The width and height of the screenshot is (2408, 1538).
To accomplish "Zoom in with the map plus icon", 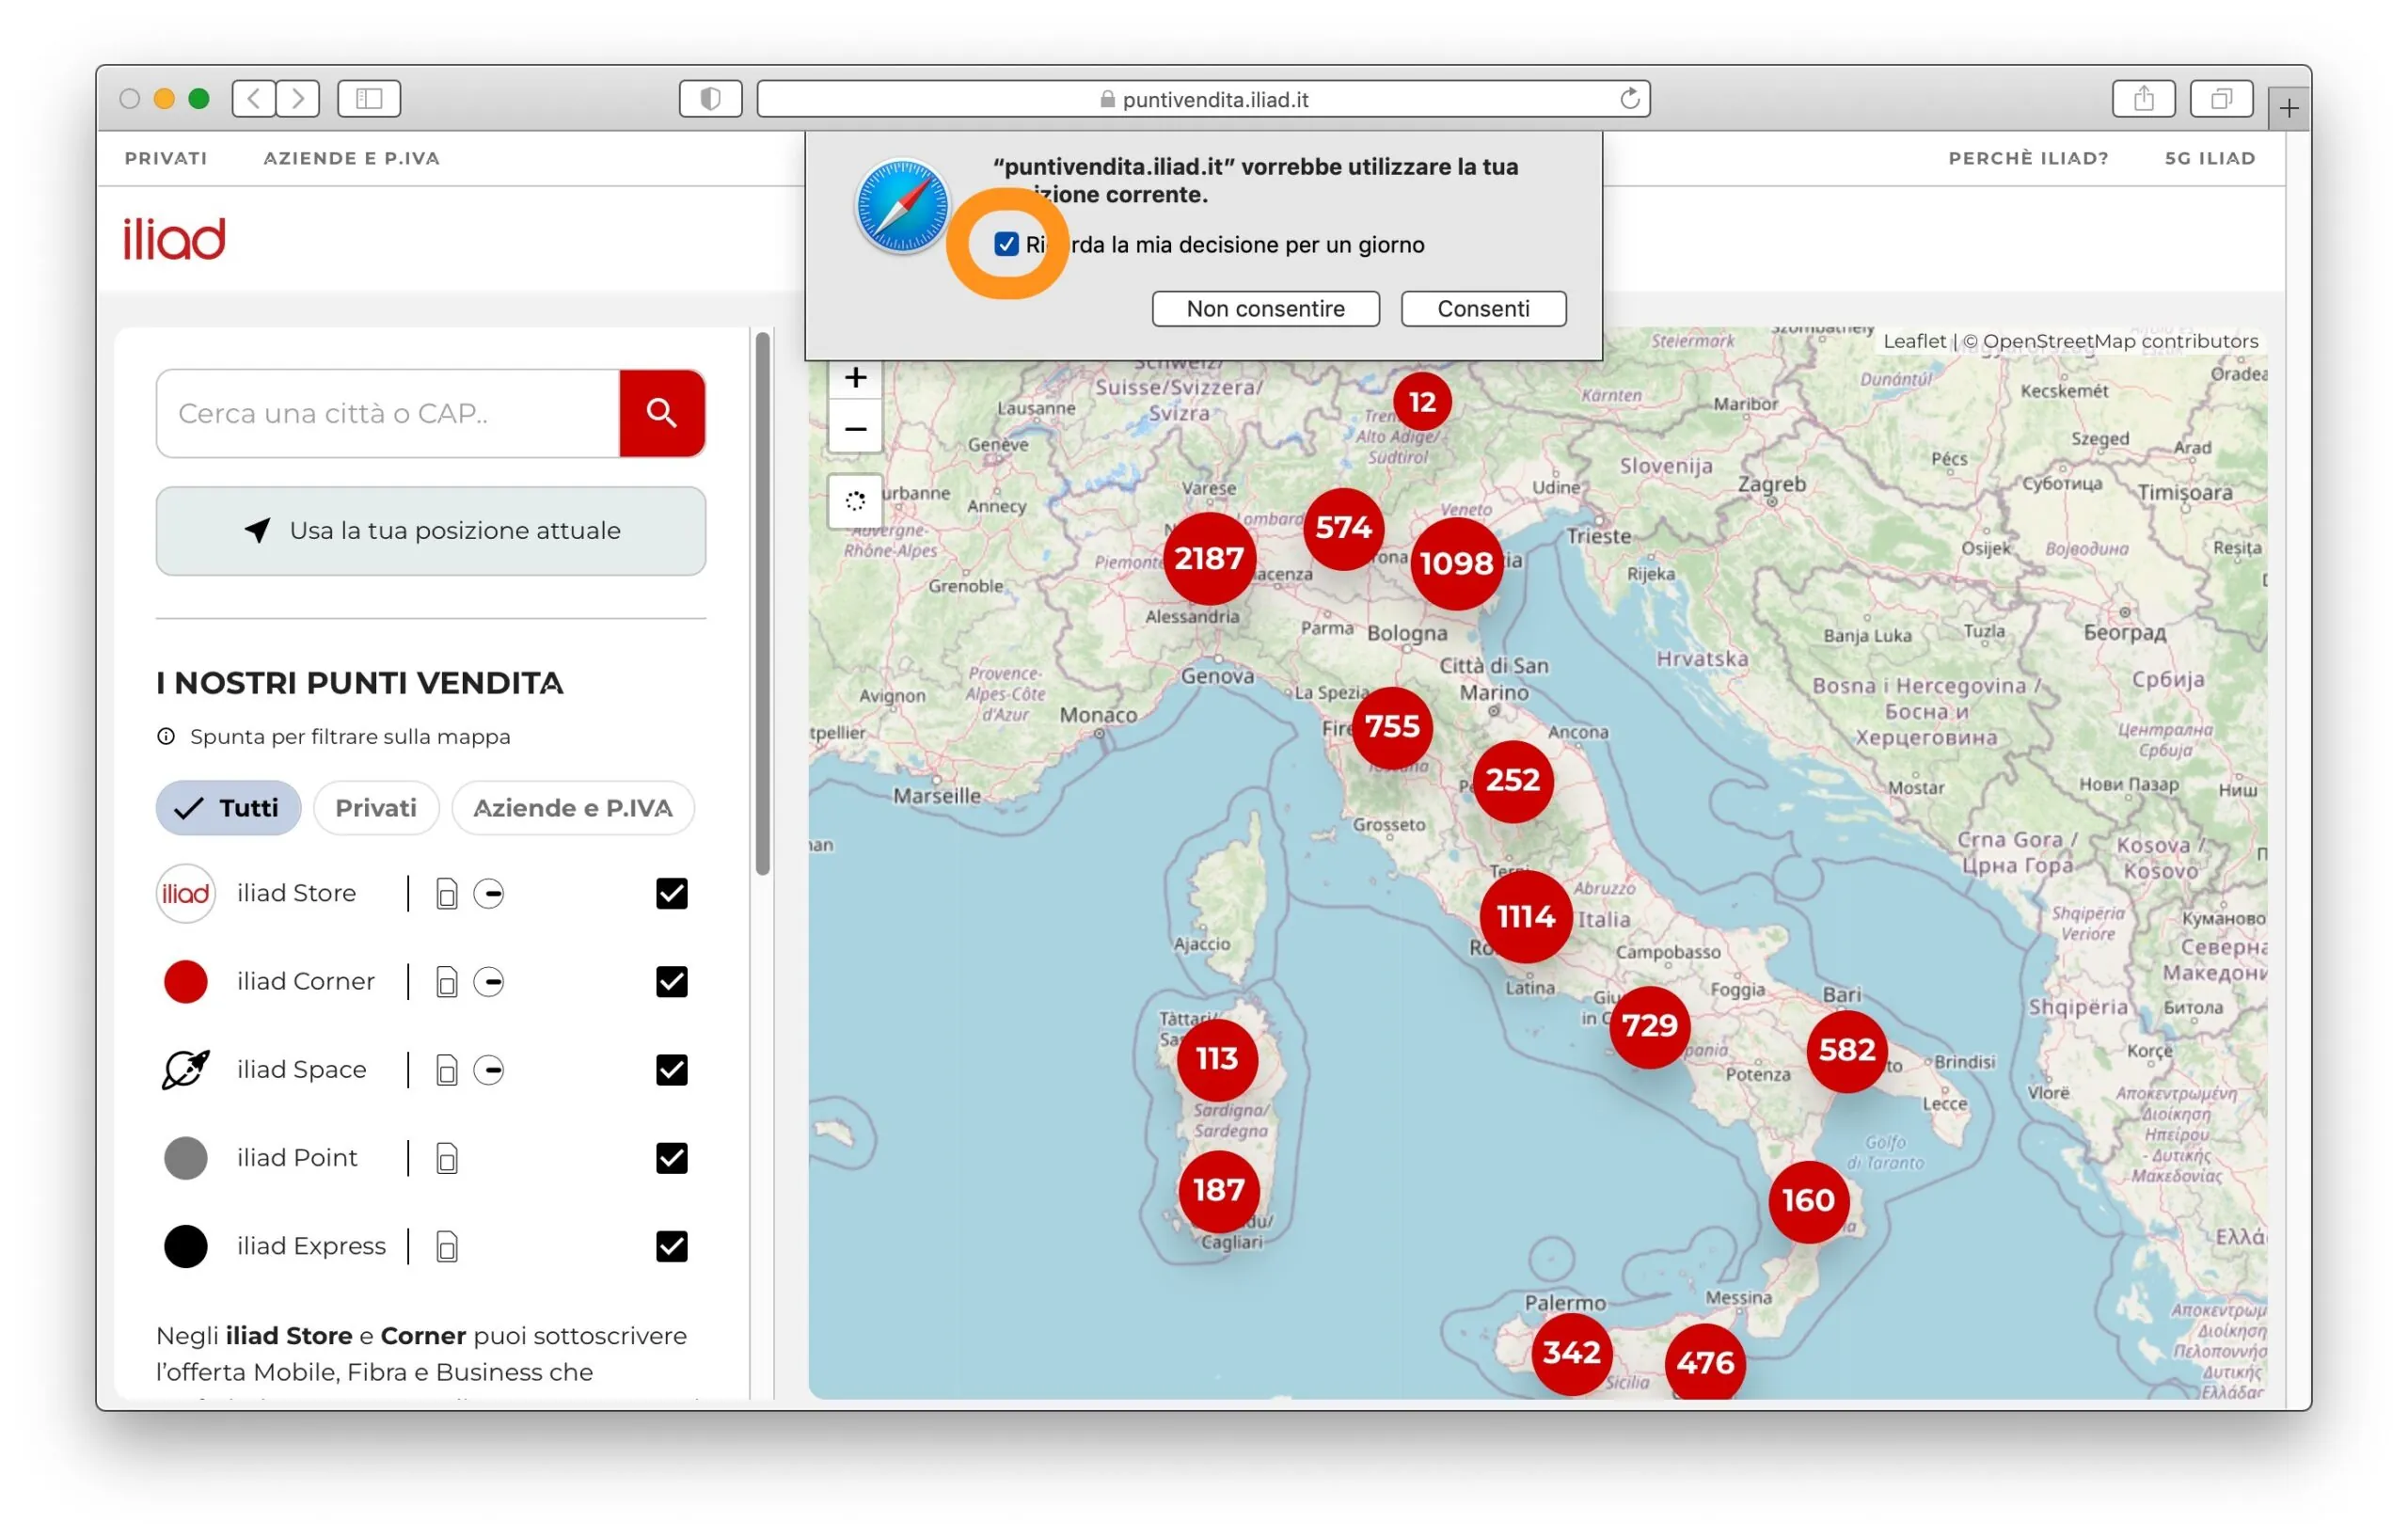I will point(856,377).
